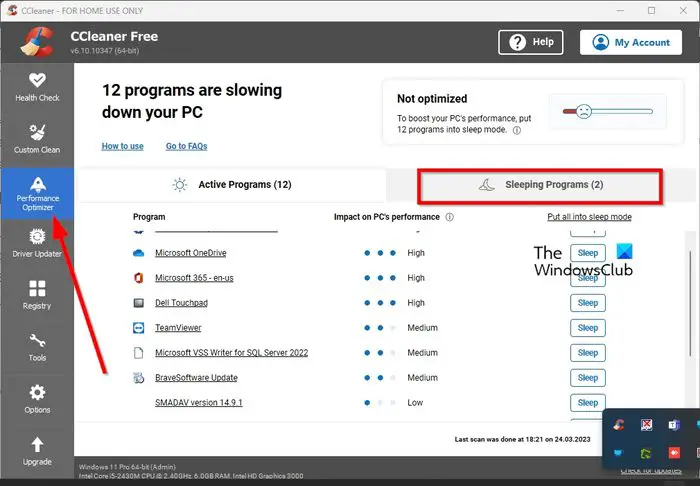Open Health Check from the sidebar
700x486 pixels.
click(x=37, y=88)
